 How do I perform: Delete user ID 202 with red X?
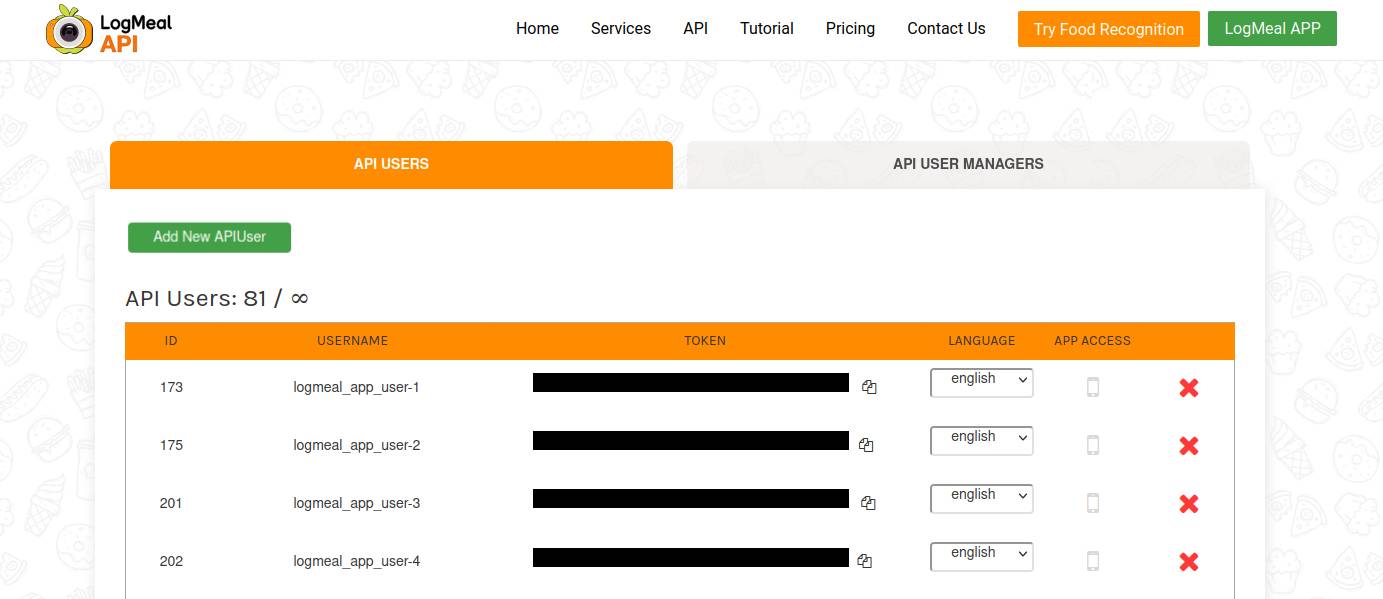(1188, 562)
